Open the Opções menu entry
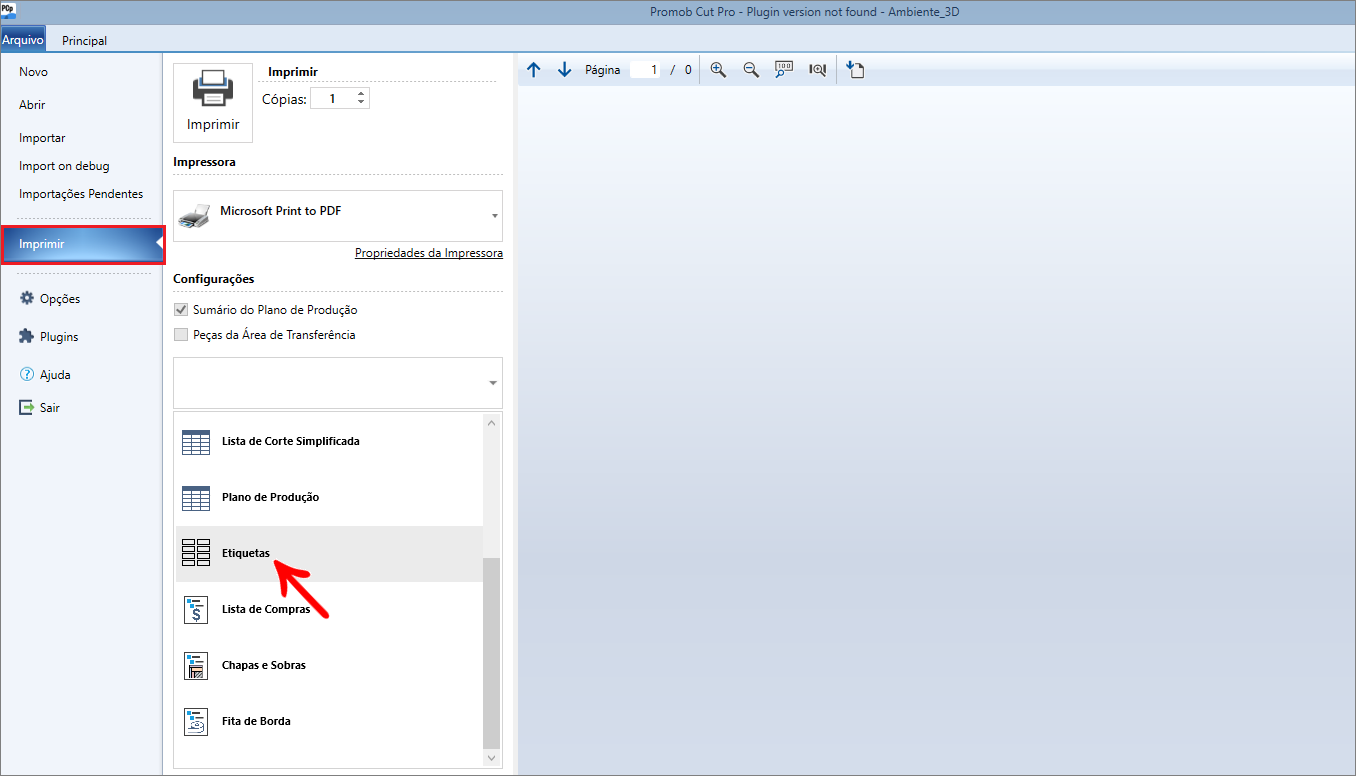This screenshot has height=776, width=1356. [60, 299]
